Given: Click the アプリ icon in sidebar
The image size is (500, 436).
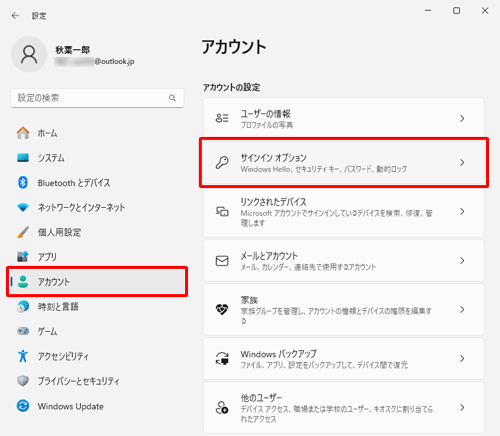Looking at the screenshot, I should pyautogui.click(x=23, y=257).
